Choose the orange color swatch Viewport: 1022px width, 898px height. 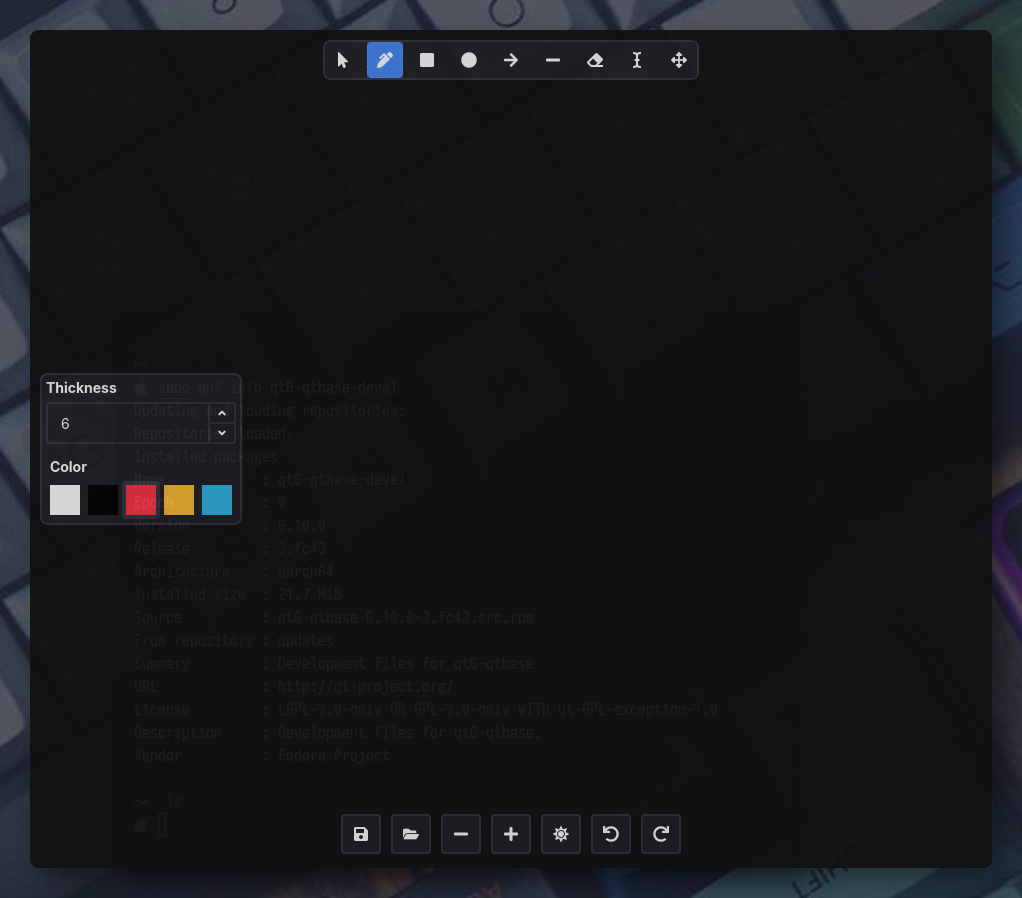(x=179, y=500)
